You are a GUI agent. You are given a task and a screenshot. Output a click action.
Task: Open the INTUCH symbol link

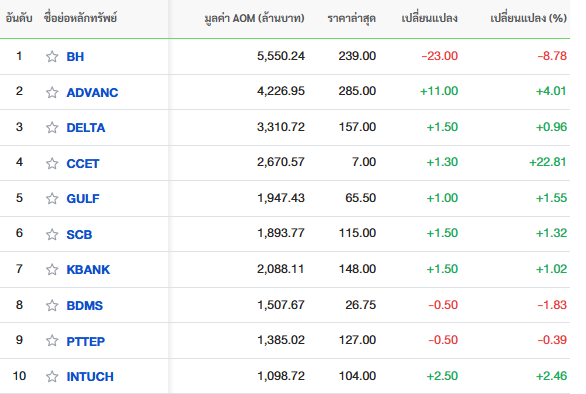tap(90, 376)
